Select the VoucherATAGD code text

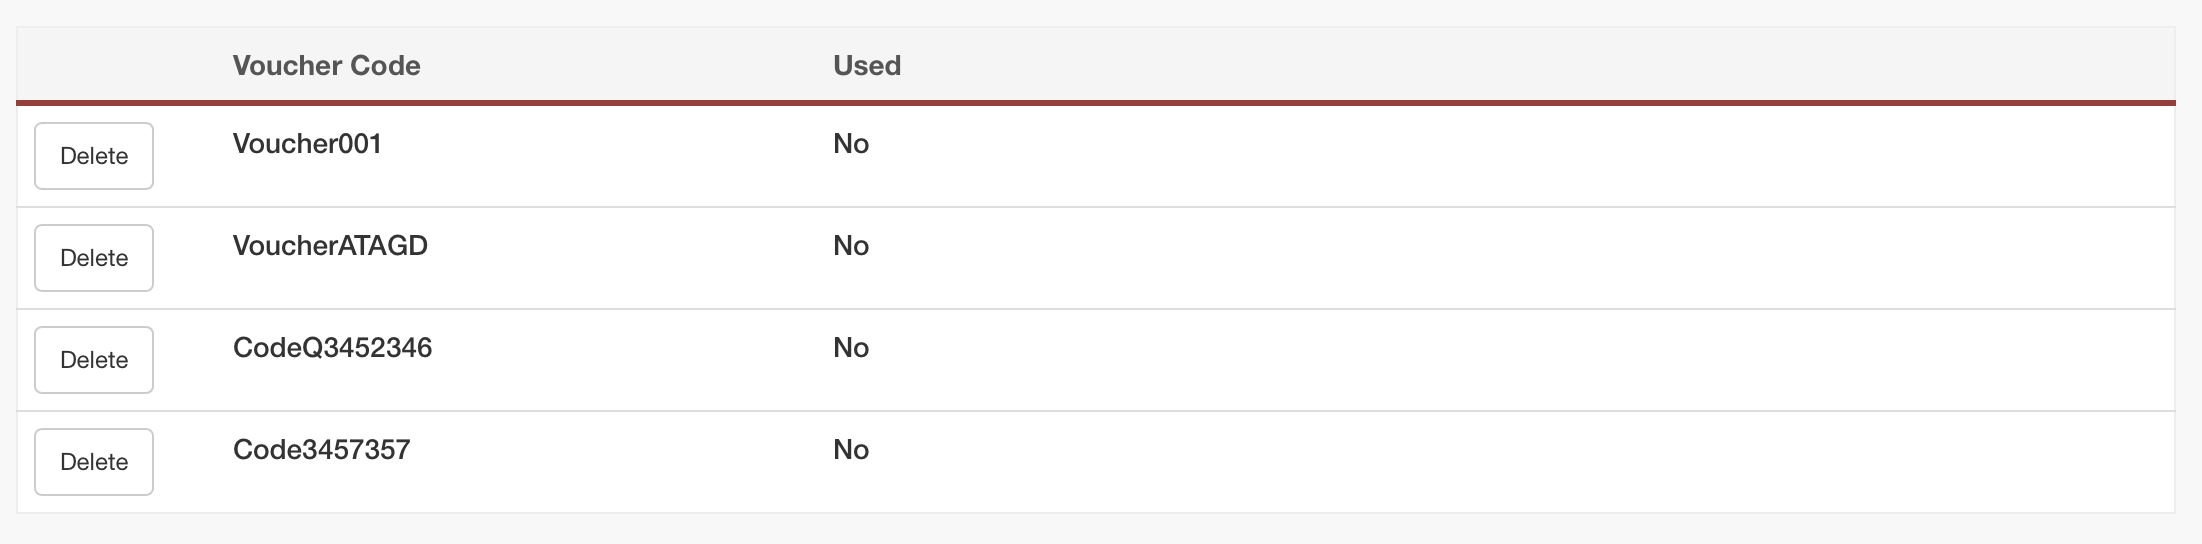coord(330,246)
